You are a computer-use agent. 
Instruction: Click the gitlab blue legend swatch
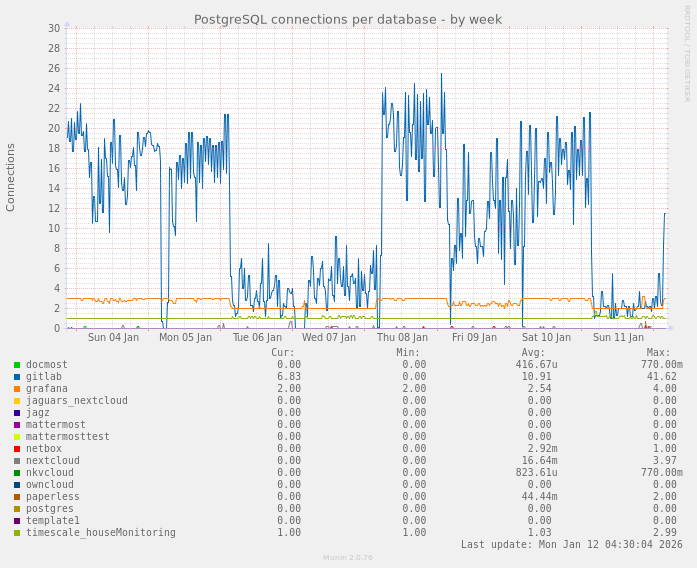[x=17, y=377]
